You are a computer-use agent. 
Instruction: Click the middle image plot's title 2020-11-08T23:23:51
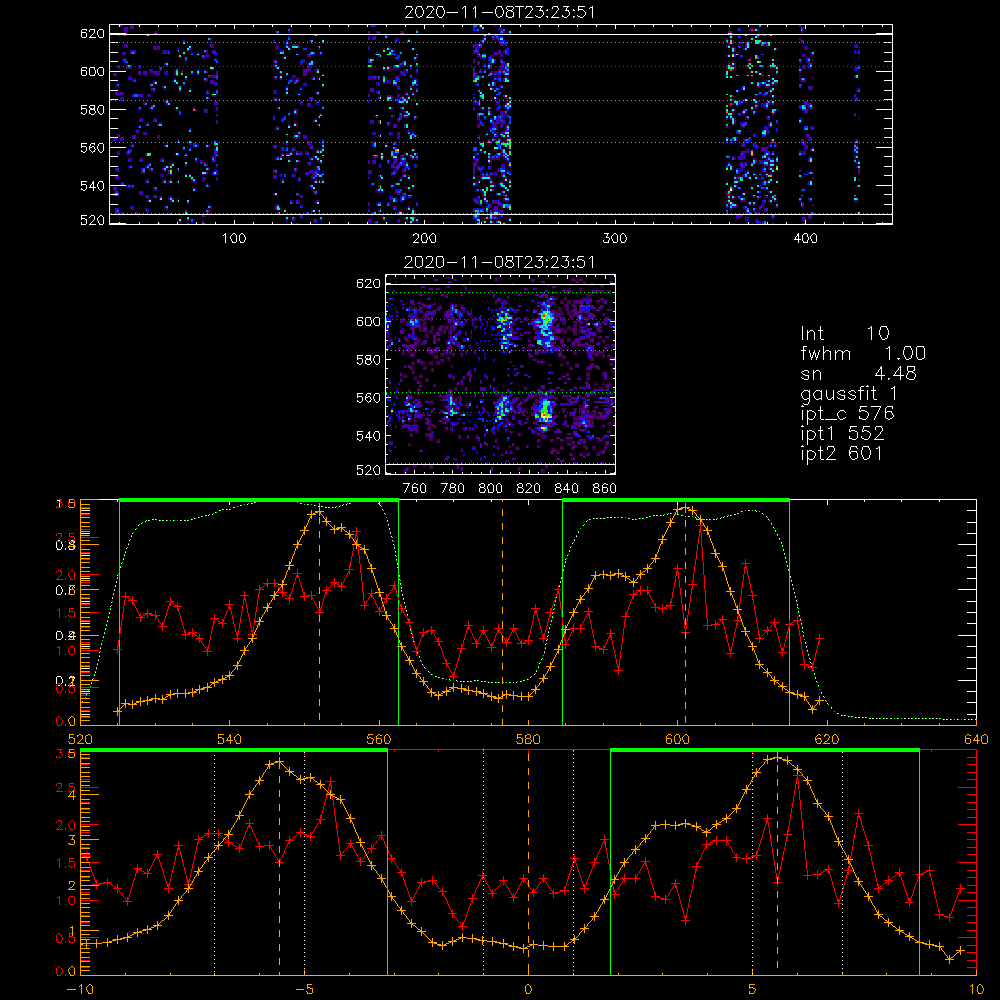pyautogui.click(x=499, y=262)
